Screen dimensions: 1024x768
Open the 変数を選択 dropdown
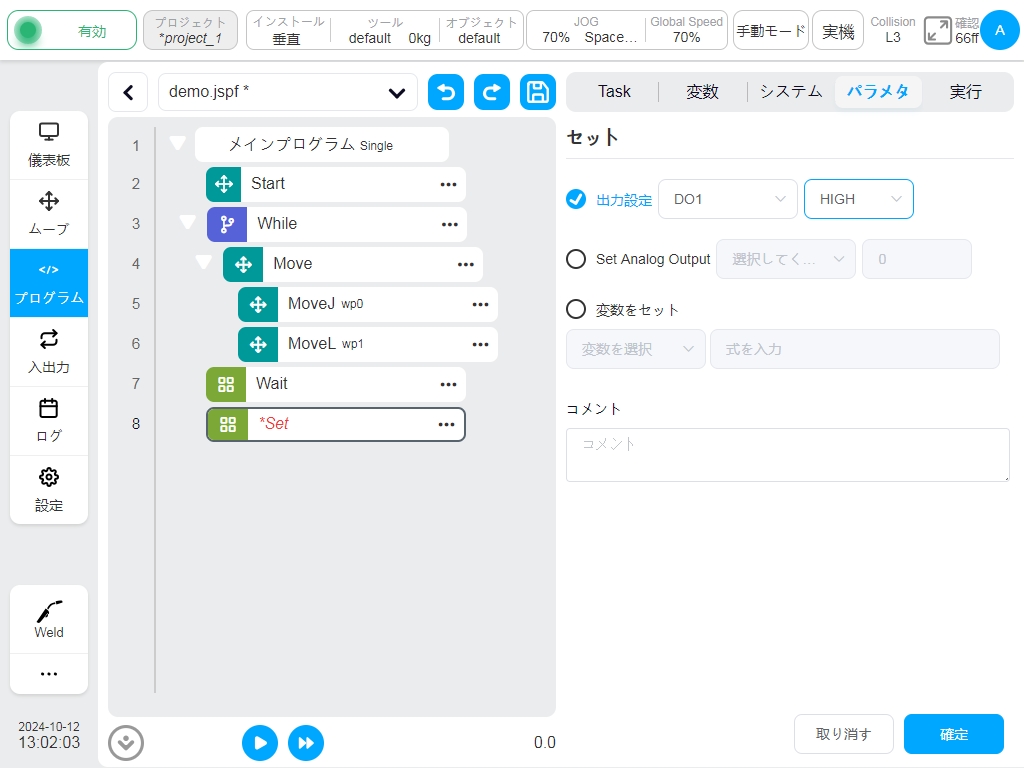tap(635, 349)
